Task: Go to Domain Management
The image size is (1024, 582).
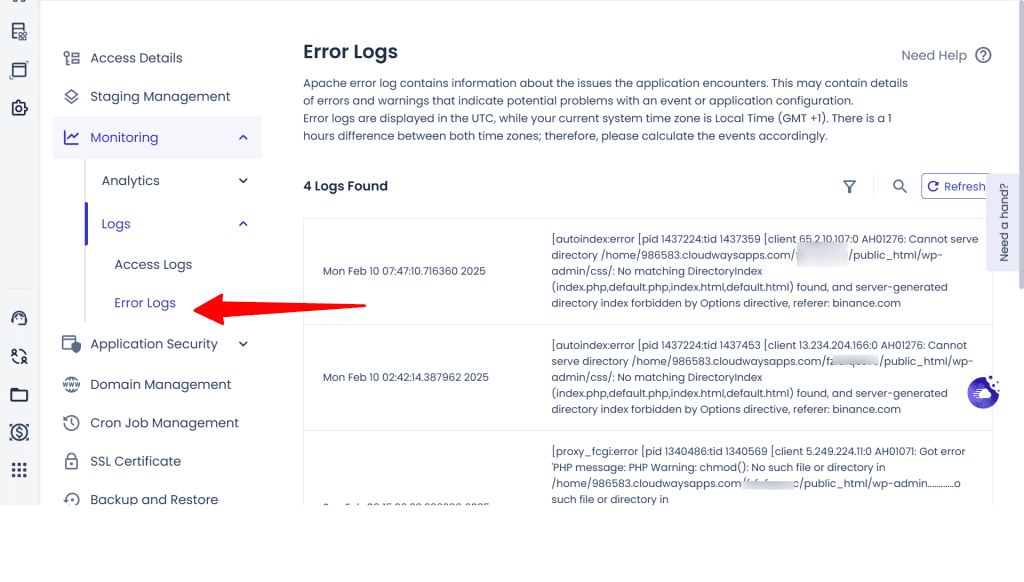Action: coord(160,385)
